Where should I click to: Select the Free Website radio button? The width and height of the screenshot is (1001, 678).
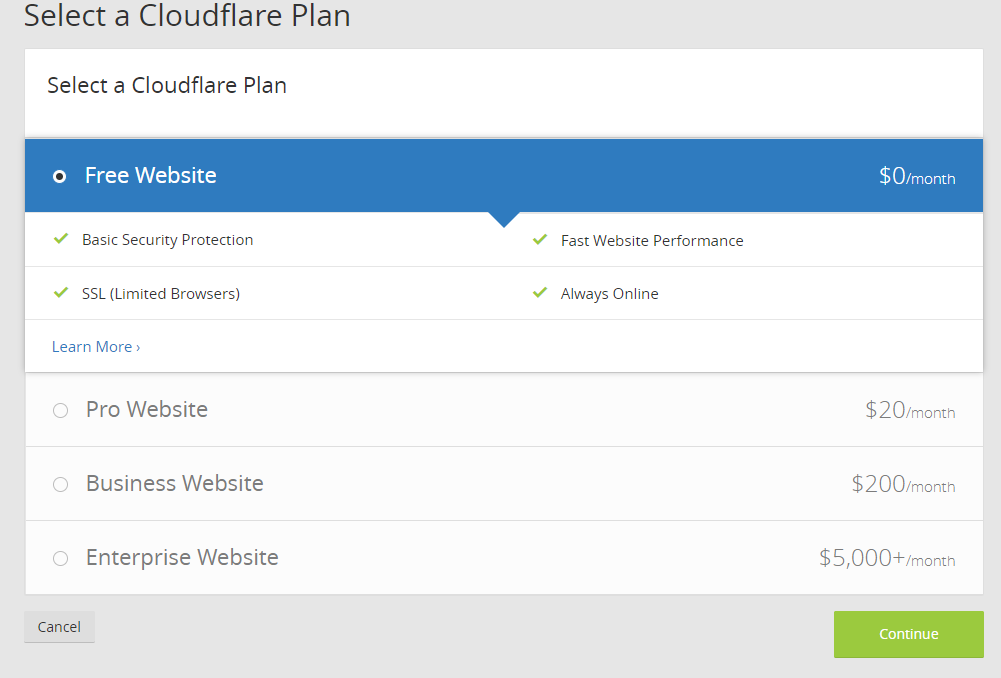[60, 176]
